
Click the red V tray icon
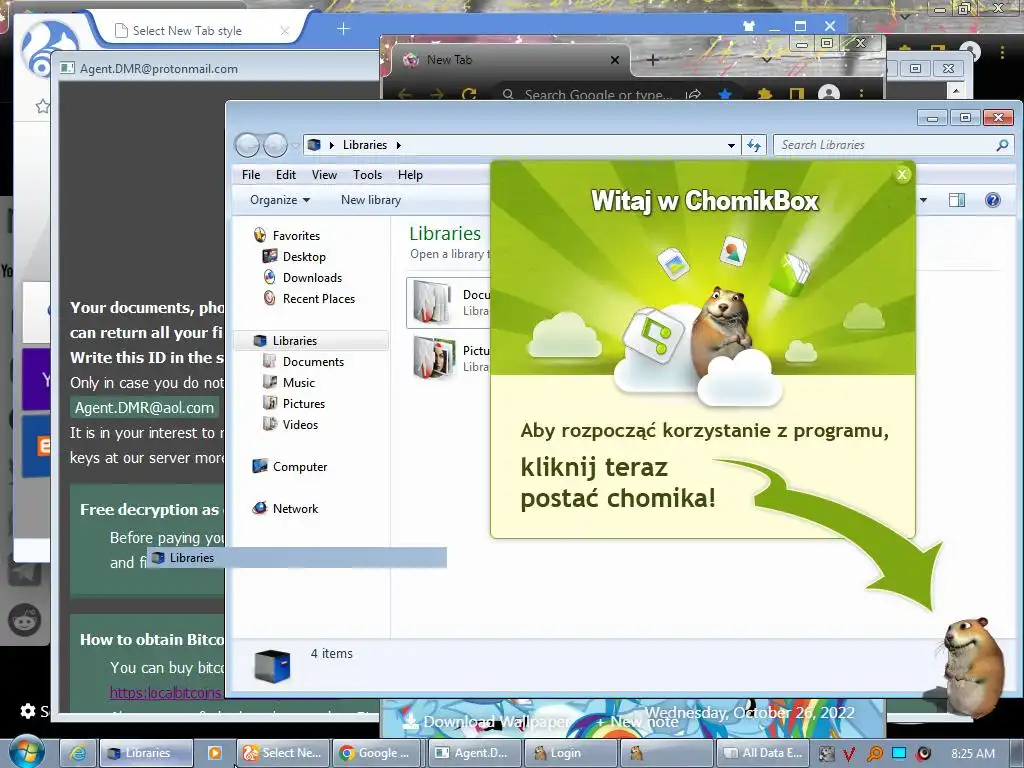[x=849, y=754]
